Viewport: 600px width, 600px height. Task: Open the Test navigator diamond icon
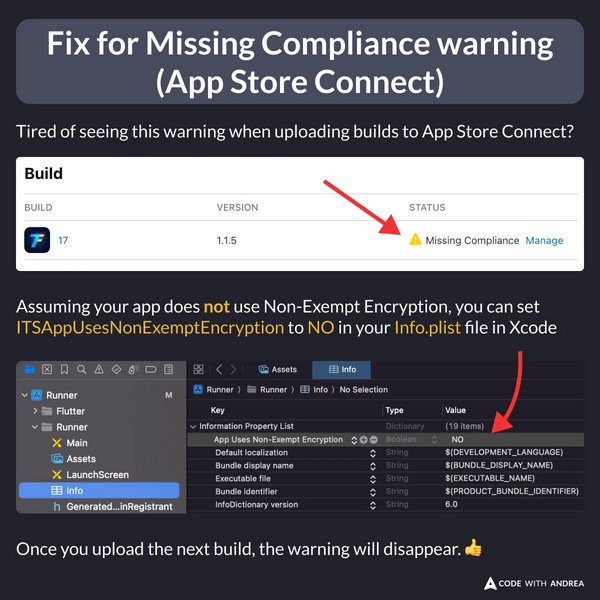(116, 369)
